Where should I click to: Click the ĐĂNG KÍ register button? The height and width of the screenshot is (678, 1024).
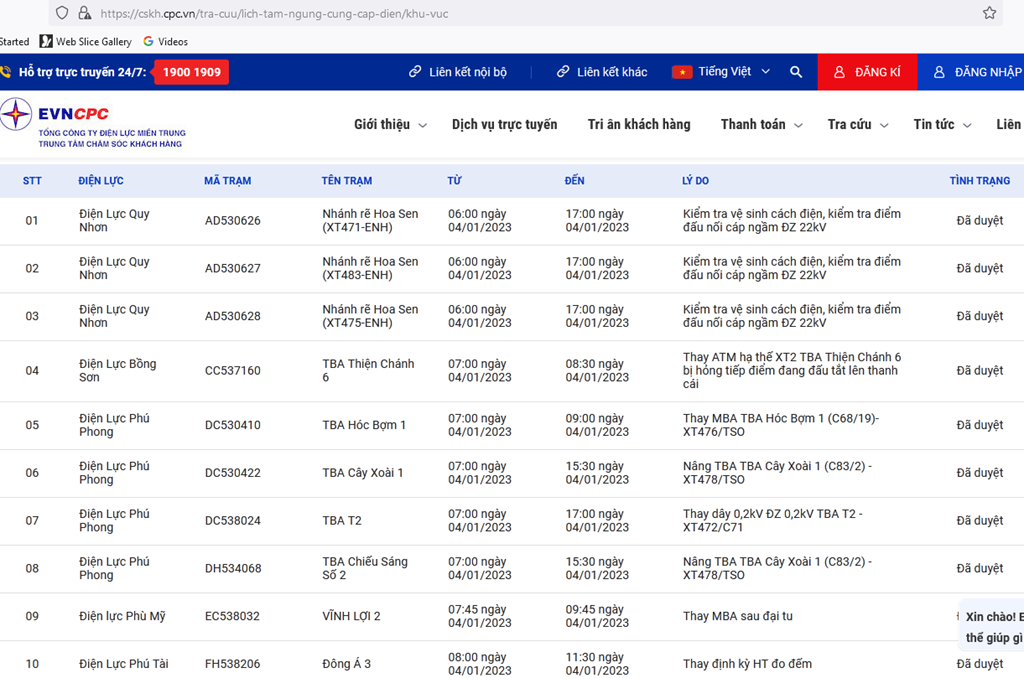click(867, 72)
